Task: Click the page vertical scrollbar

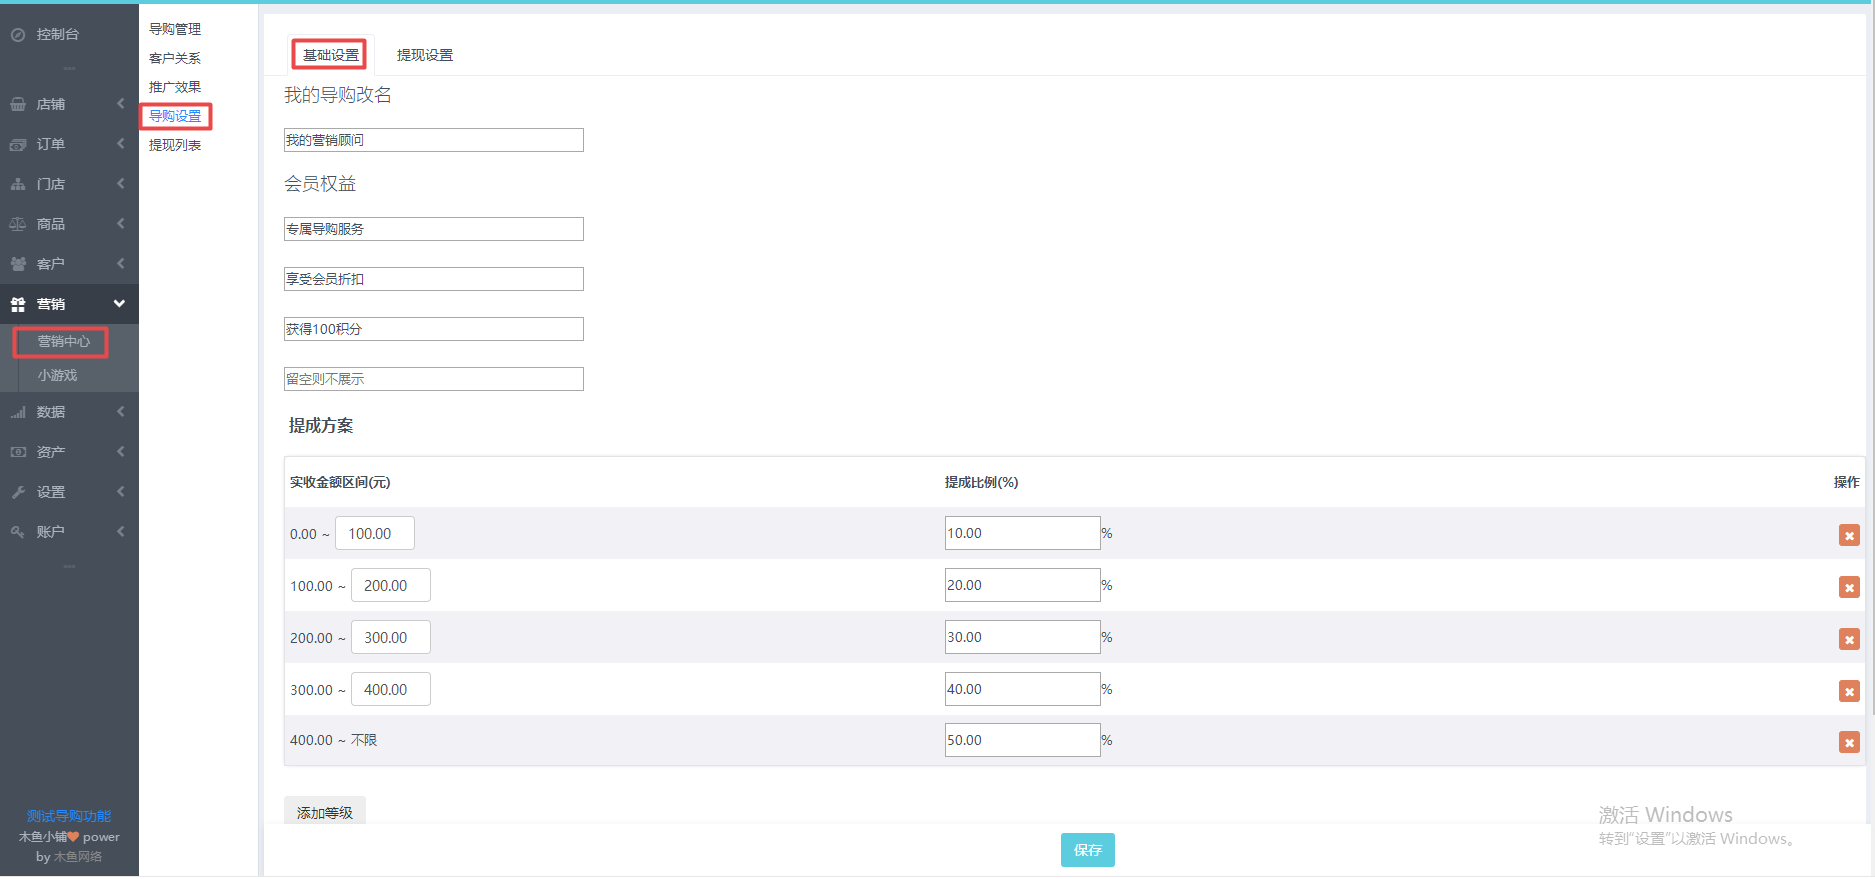Action: pyautogui.click(x=1871, y=360)
